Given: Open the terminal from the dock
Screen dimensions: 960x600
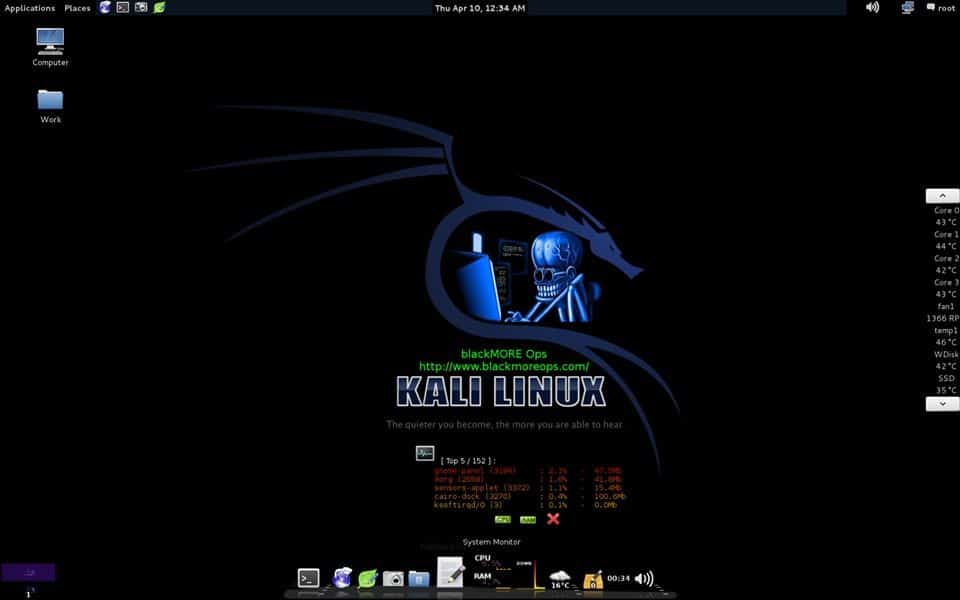Looking at the screenshot, I should coord(309,577).
